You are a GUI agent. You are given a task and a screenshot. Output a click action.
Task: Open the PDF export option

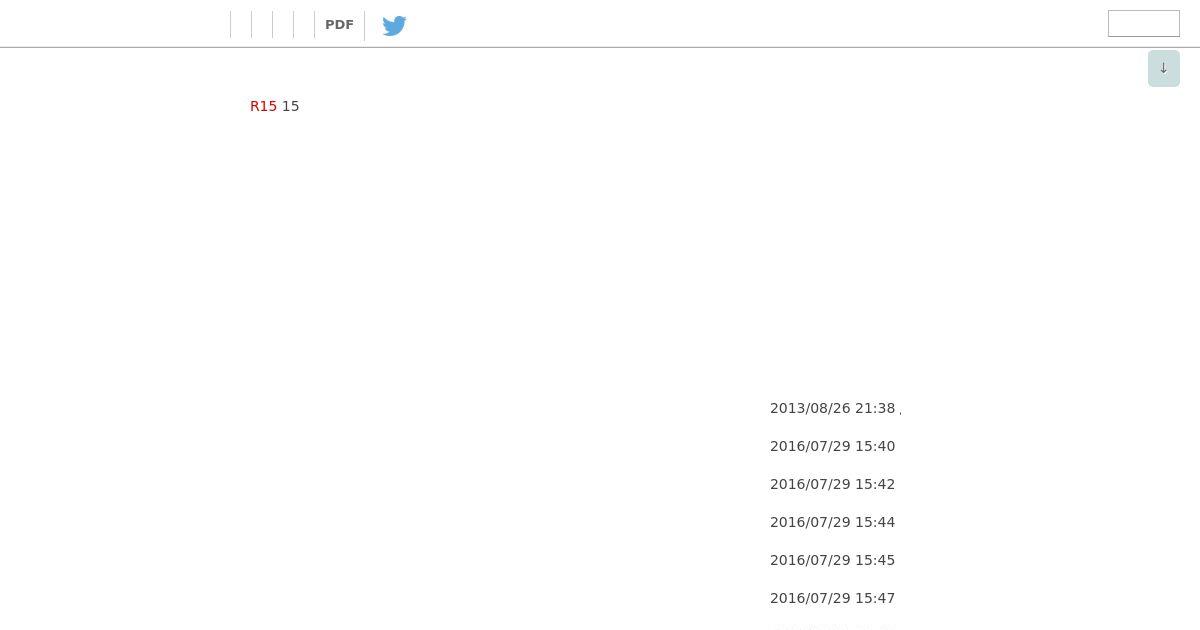click(339, 25)
